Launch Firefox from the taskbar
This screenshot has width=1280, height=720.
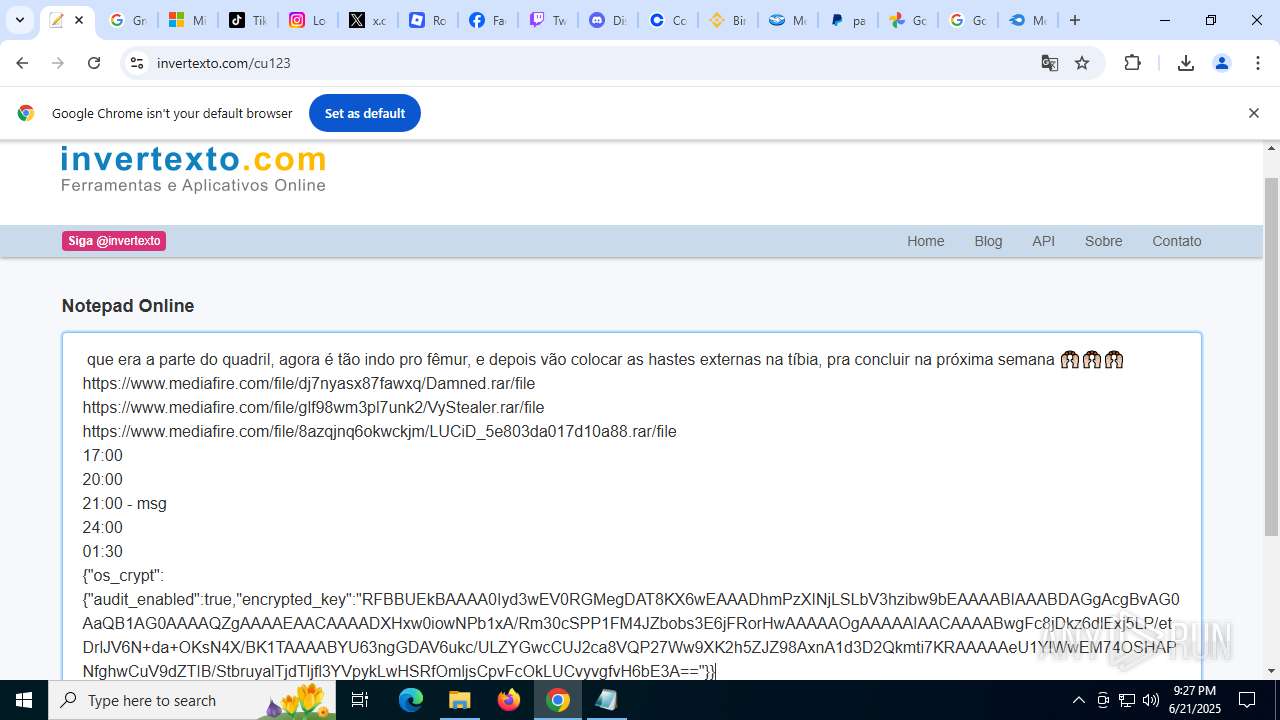(x=509, y=700)
